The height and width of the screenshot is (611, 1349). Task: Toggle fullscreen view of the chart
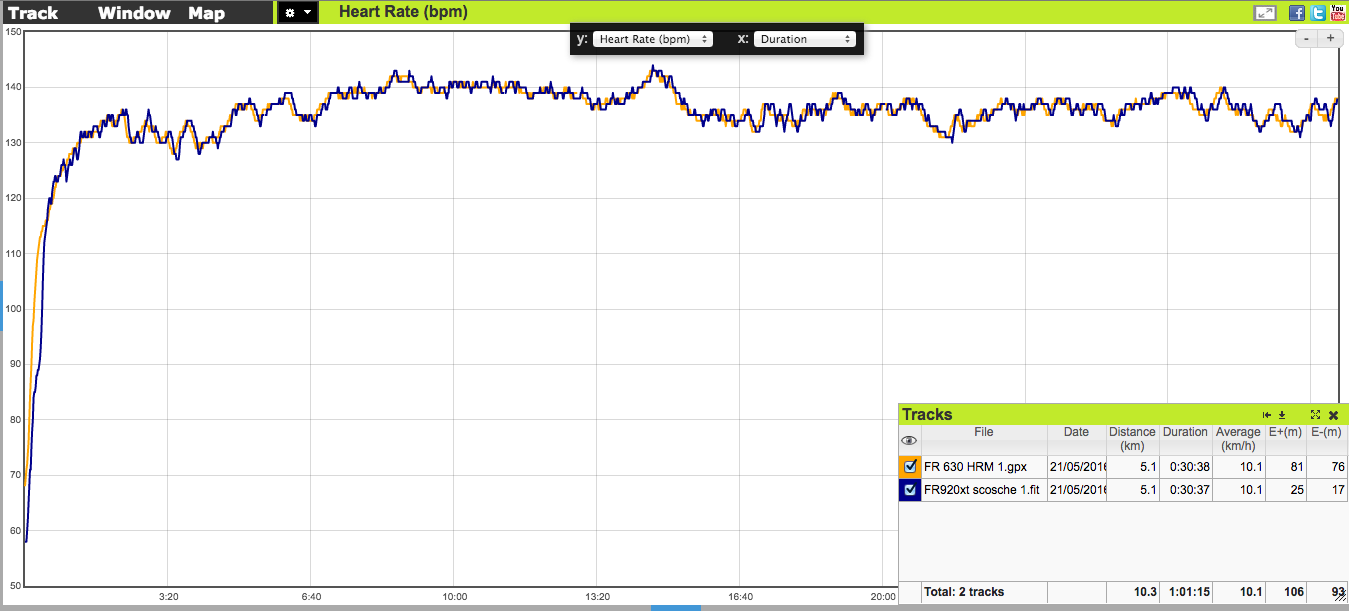pos(1265,13)
